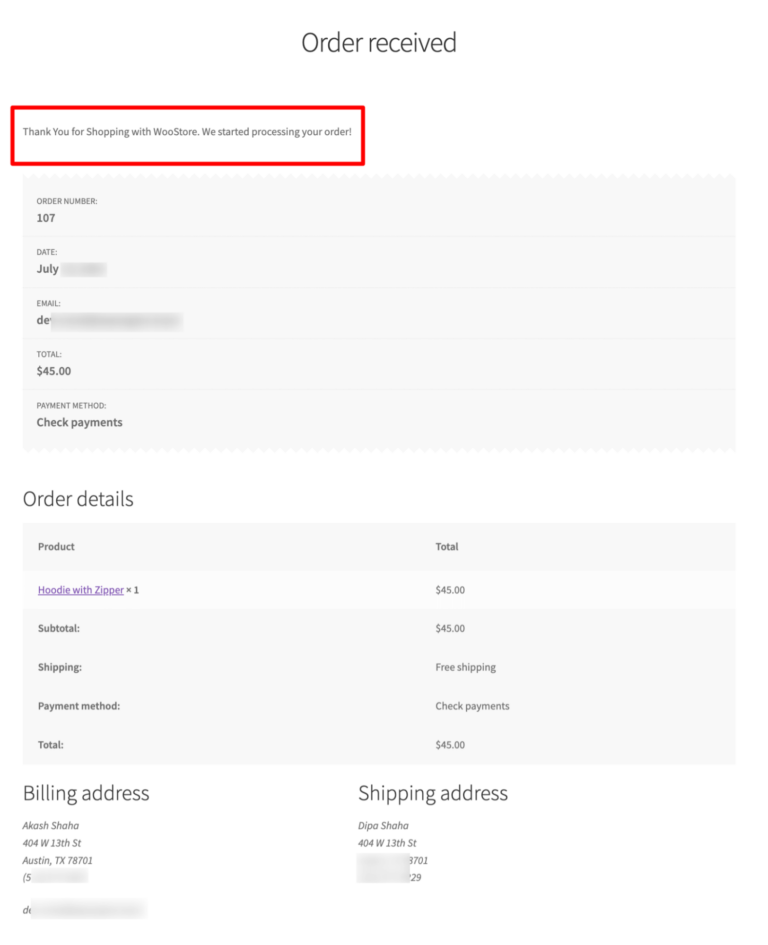Click the blurred customer email address
This screenshot has height=945, width=768.
[110, 320]
